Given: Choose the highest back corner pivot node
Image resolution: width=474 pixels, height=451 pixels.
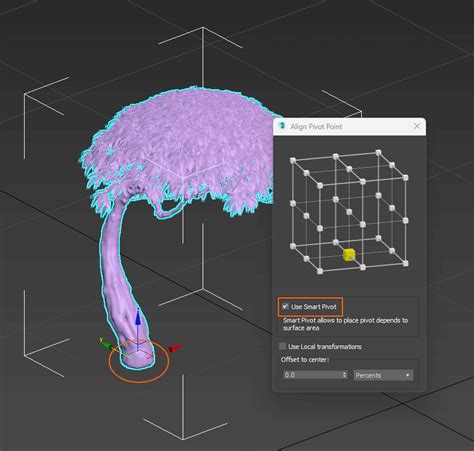Looking at the screenshot, I should click(x=378, y=153).
